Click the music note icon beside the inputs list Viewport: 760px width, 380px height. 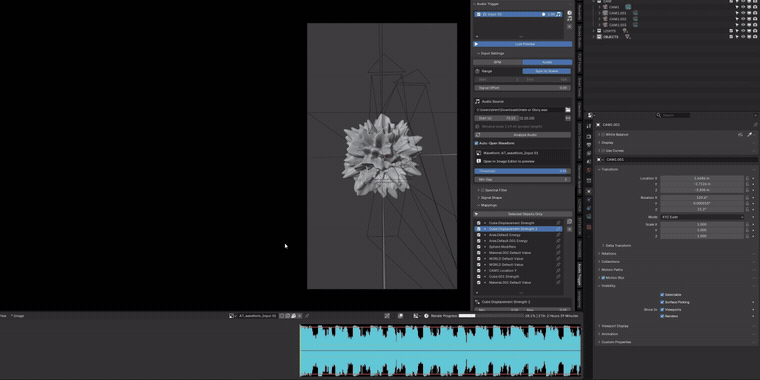click(x=570, y=19)
